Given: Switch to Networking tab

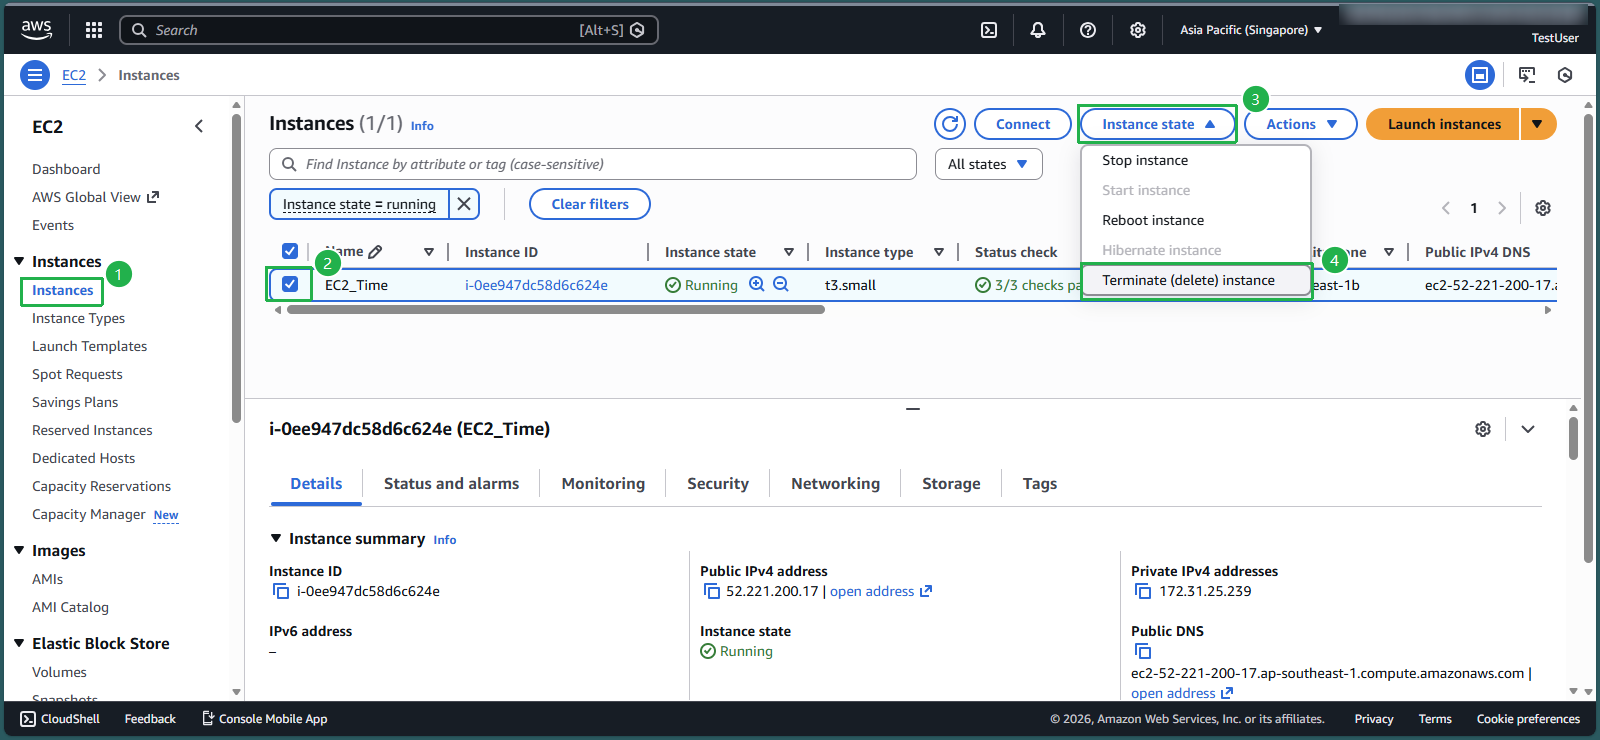Looking at the screenshot, I should [835, 483].
